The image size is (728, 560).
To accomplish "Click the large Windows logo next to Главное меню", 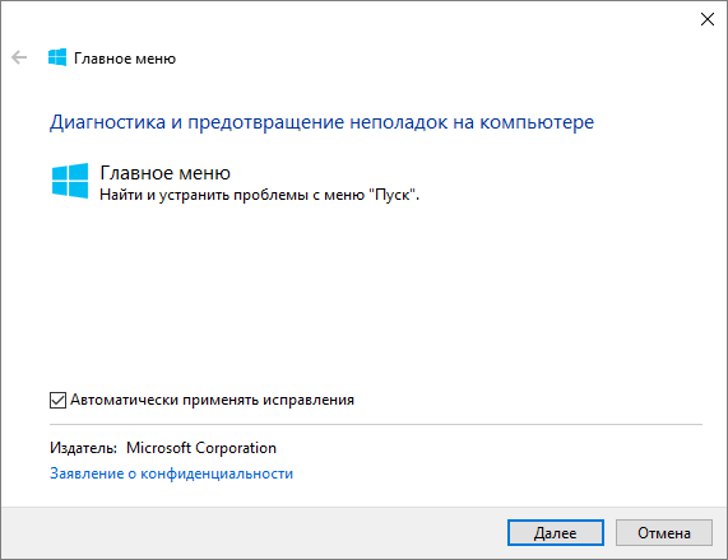I will coord(70,181).
